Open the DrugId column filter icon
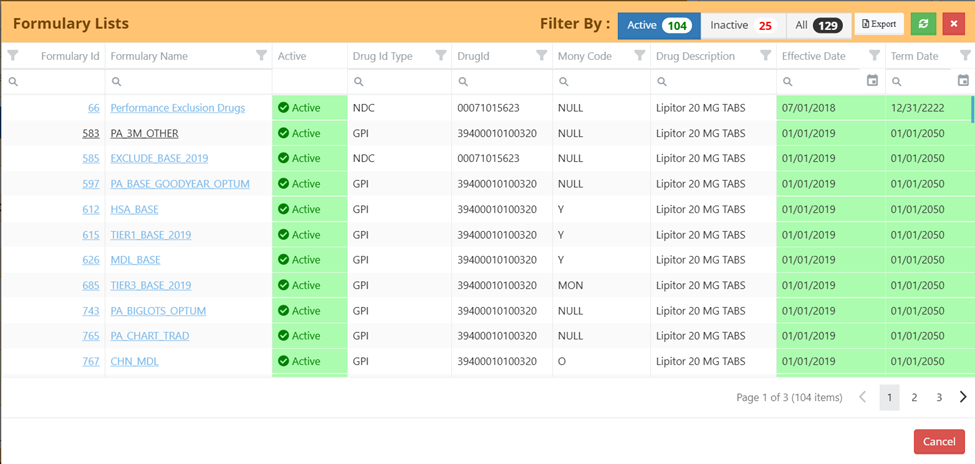The height and width of the screenshot is (464, 975). tap(541, 56)
